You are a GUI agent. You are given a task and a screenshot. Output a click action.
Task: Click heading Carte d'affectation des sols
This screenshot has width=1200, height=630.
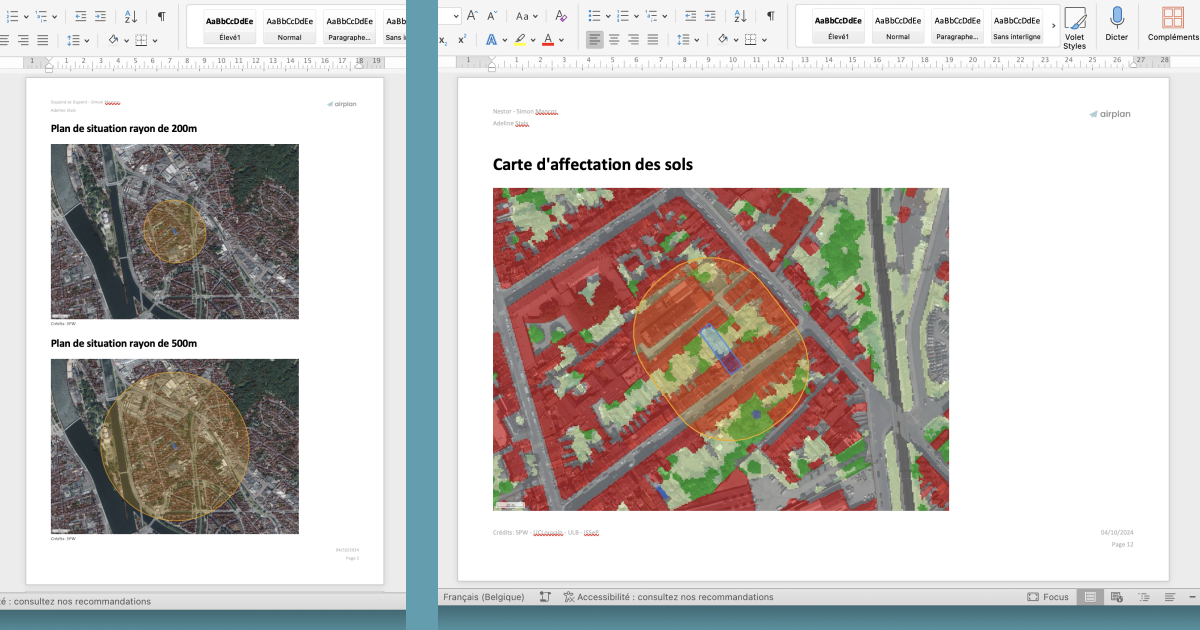click(x=593, y=164)
